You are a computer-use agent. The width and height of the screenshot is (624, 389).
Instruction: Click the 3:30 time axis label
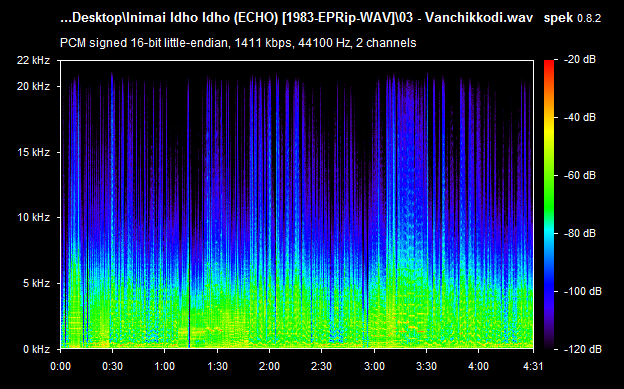pyautogui.click(x=426, y=366)
